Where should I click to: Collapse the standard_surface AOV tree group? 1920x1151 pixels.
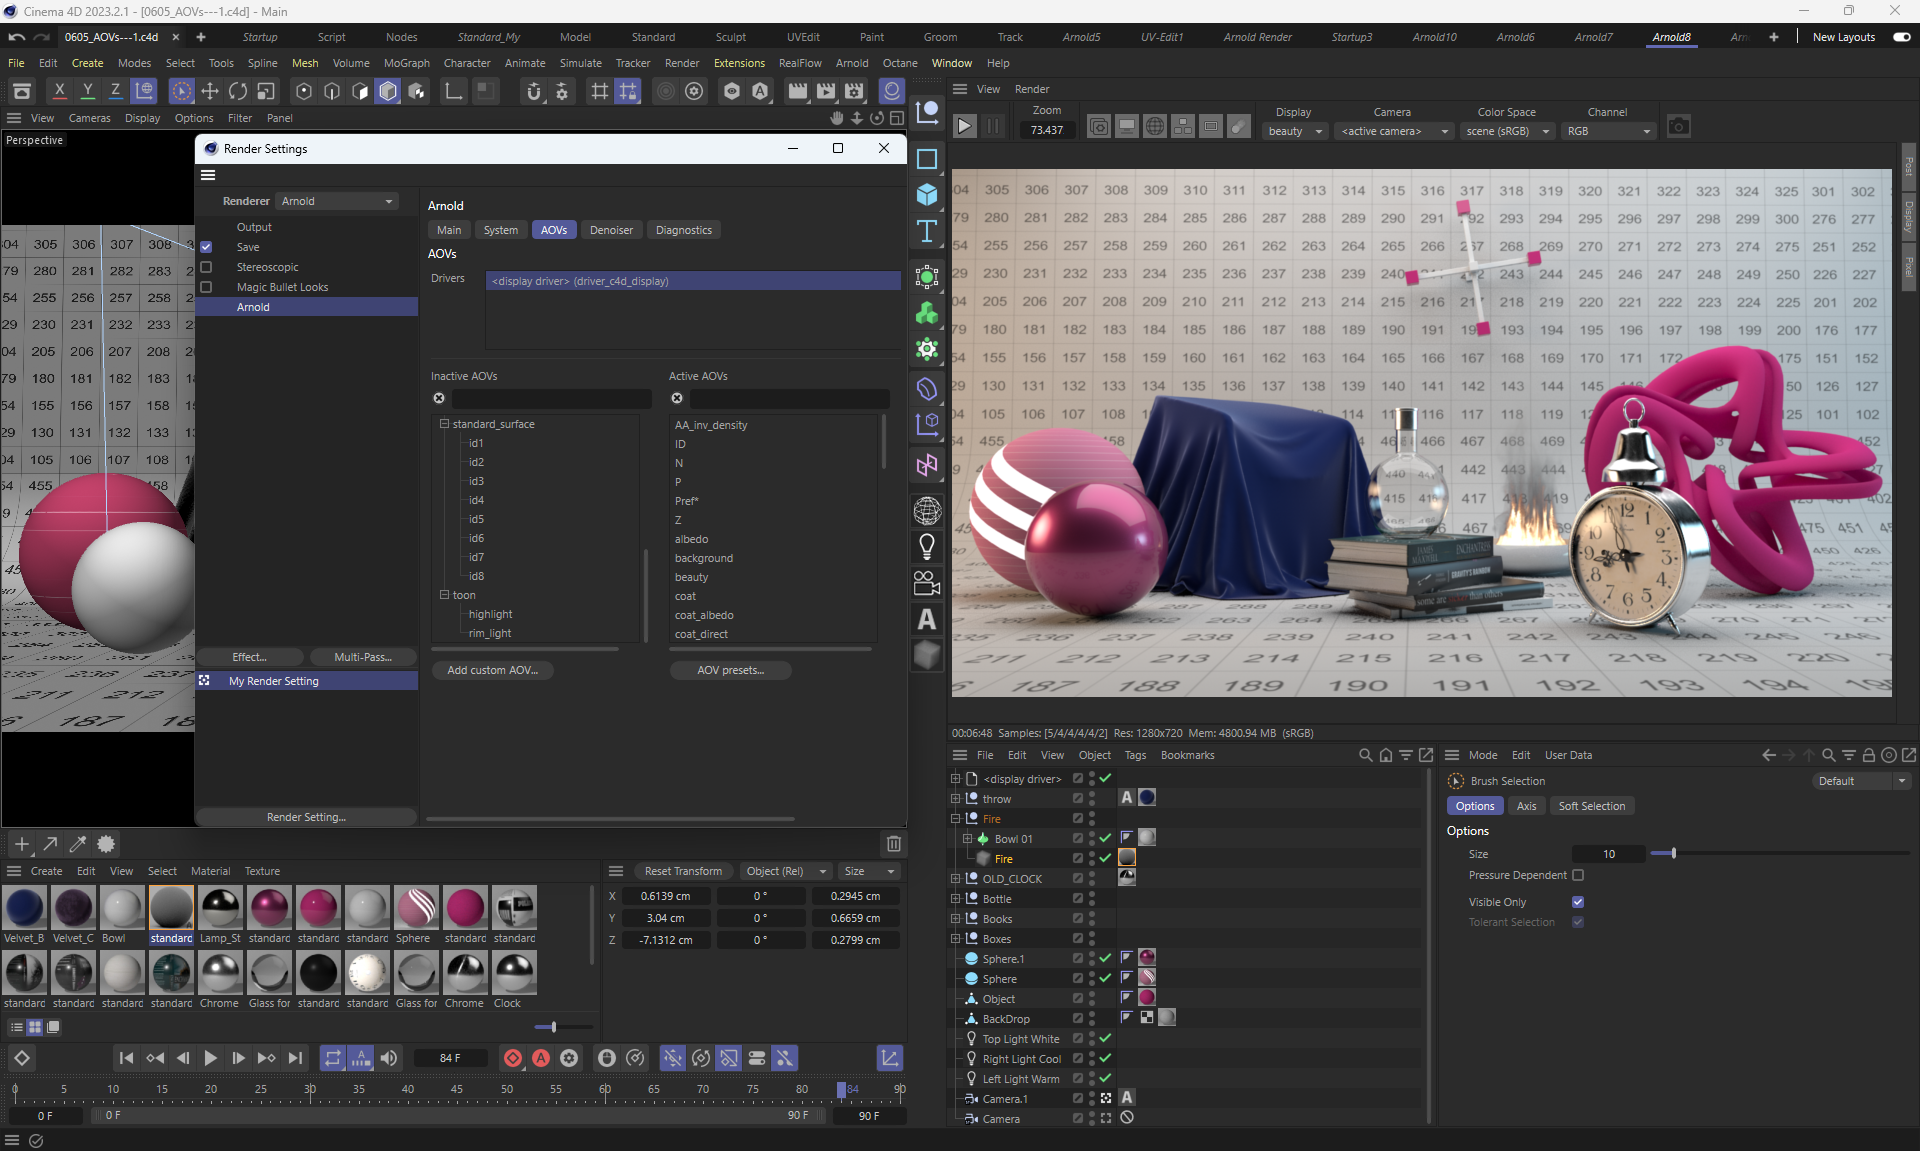444,424
